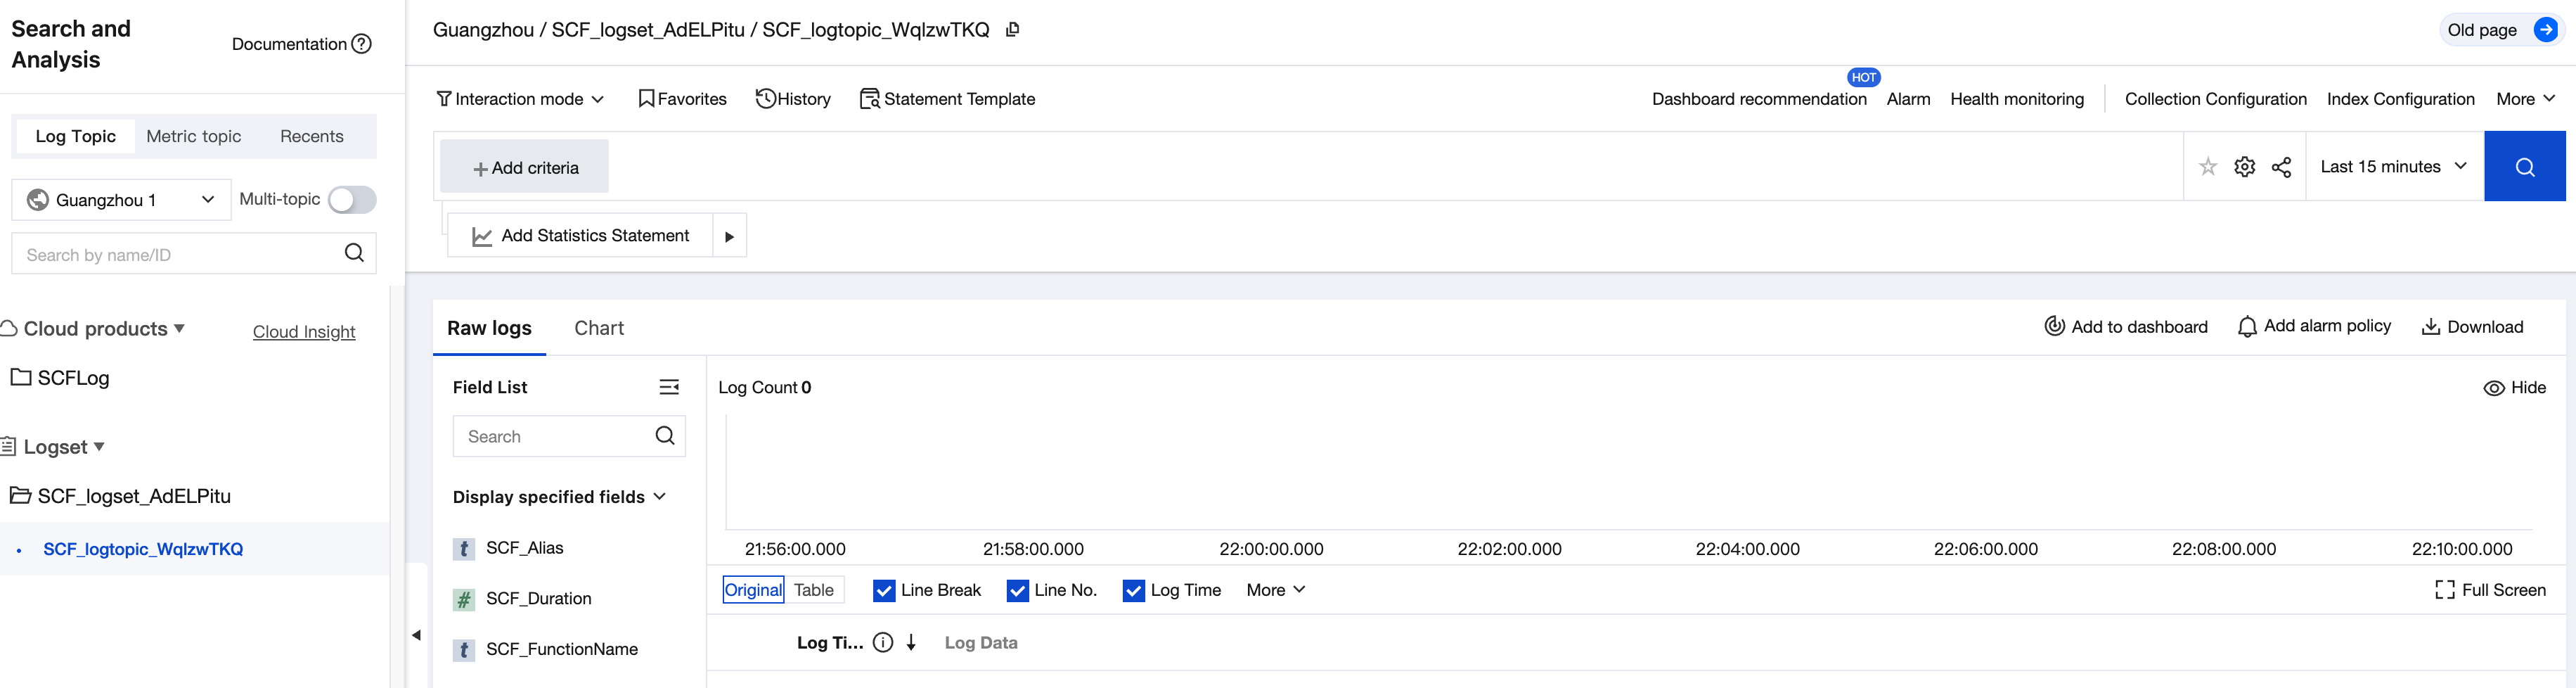
Task: Run the query with the blue search button
Action: [x=2524, y=166]
